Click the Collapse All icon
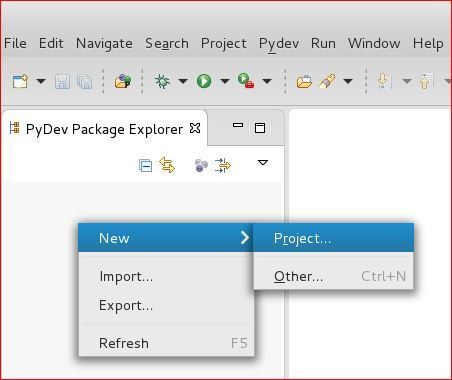 pos(145,165)
